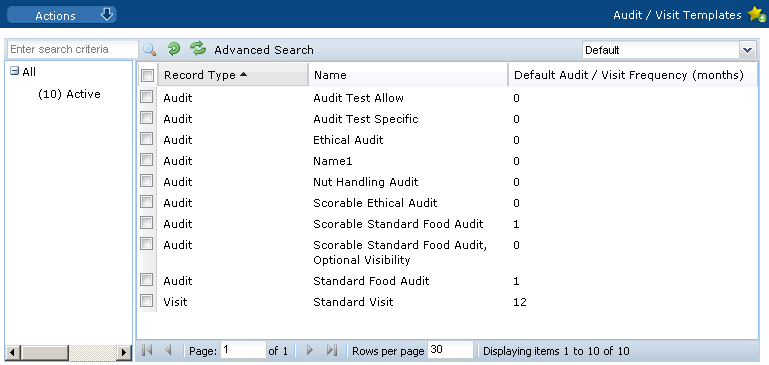This screenshot has width=769, height=365.
Task: Check the Optional Visibility audit row
Action: pos(147,244)
